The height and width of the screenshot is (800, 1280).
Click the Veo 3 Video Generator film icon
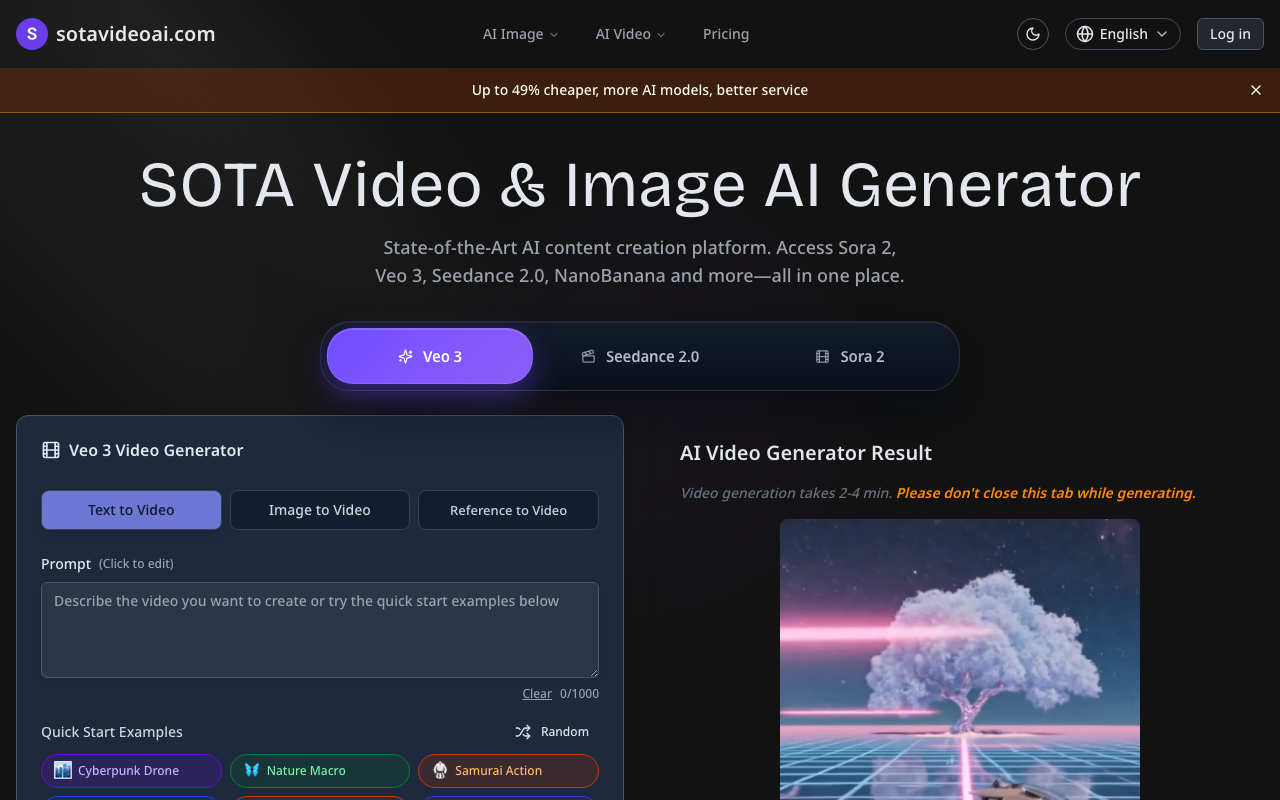click(x=51, y=450)
